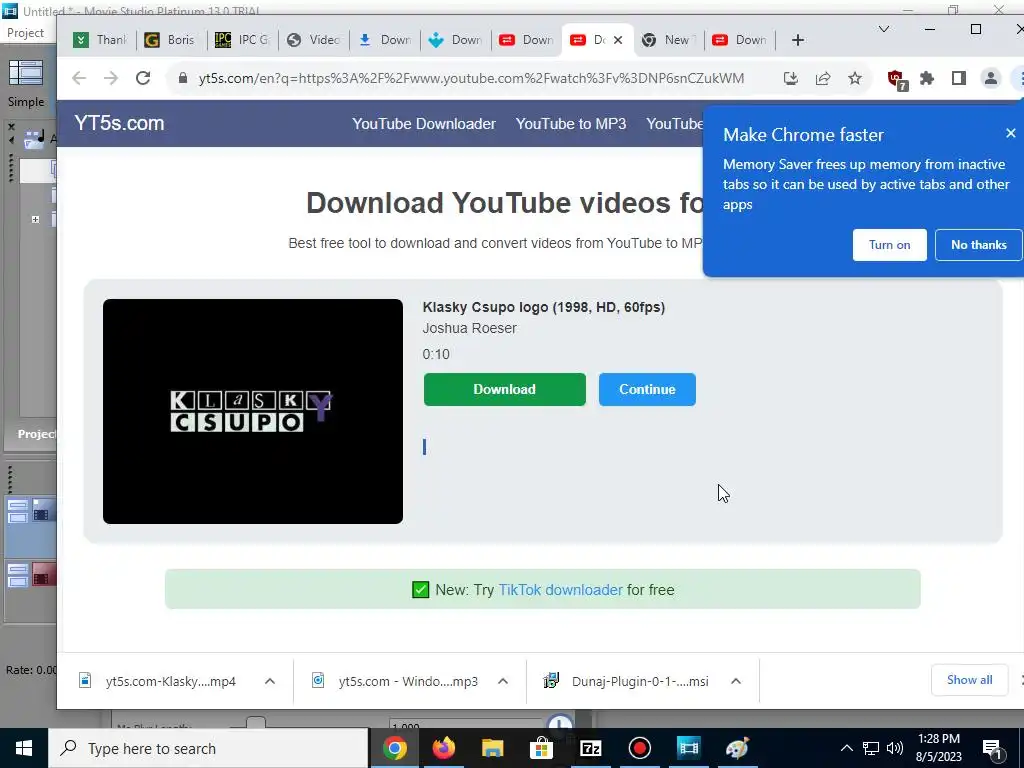This screenshot has width=1024, height=768.
Task: Open File Explorer from the taskbar
Action: [492, 748]
